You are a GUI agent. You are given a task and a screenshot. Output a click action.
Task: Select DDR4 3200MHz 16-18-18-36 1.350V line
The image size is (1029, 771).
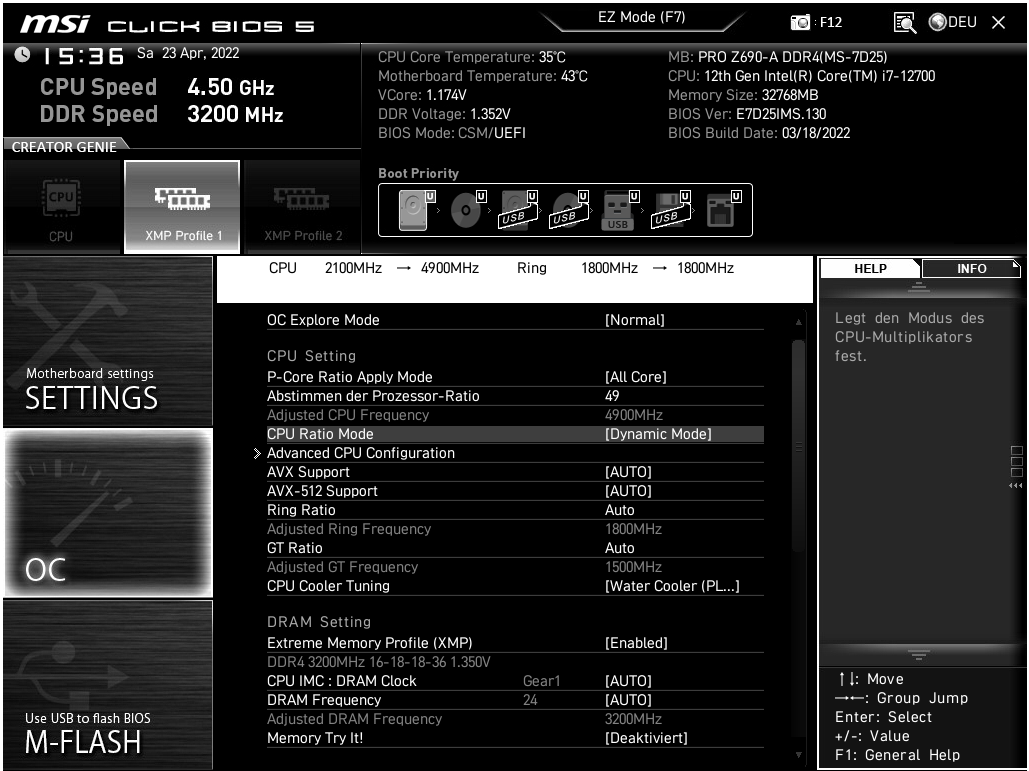tap(379, 663)
